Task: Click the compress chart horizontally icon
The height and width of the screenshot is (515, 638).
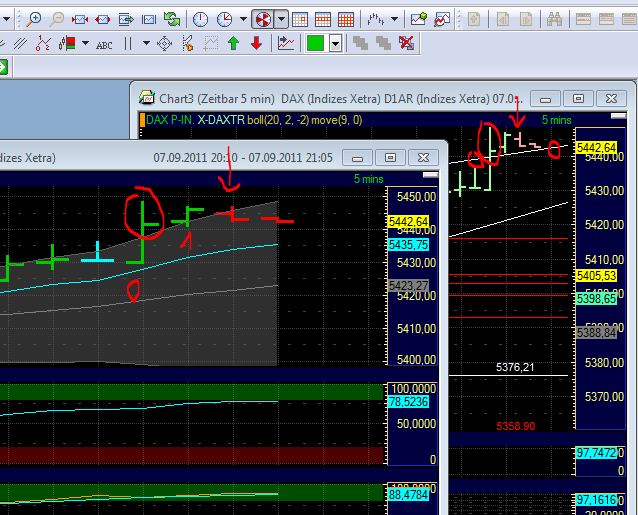Action: click(x=80, y=19)
